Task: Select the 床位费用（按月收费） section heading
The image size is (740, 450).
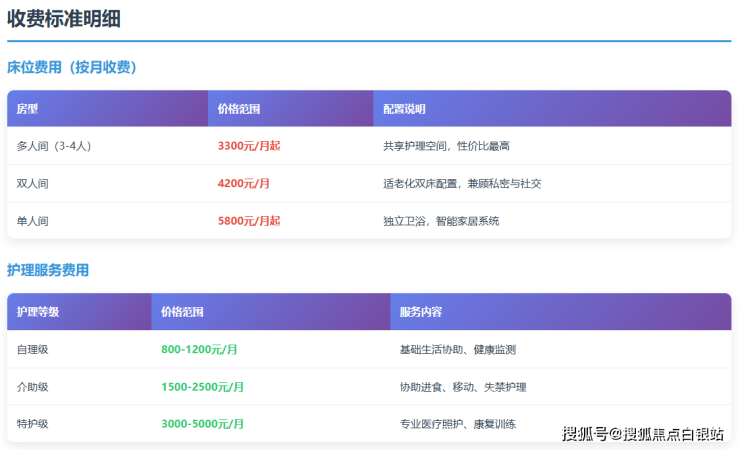Action: (x=72, y=67)
